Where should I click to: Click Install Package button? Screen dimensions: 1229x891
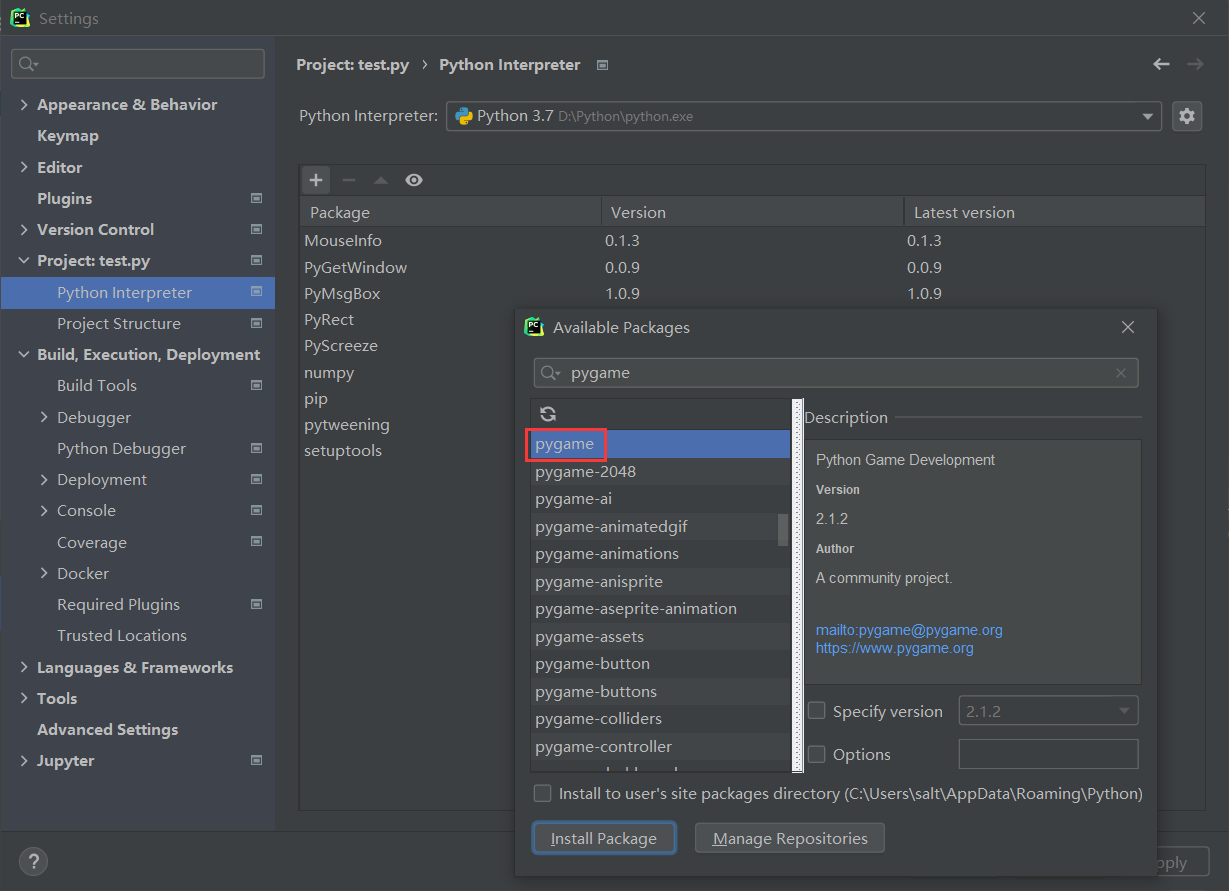(x=604, y=838)
